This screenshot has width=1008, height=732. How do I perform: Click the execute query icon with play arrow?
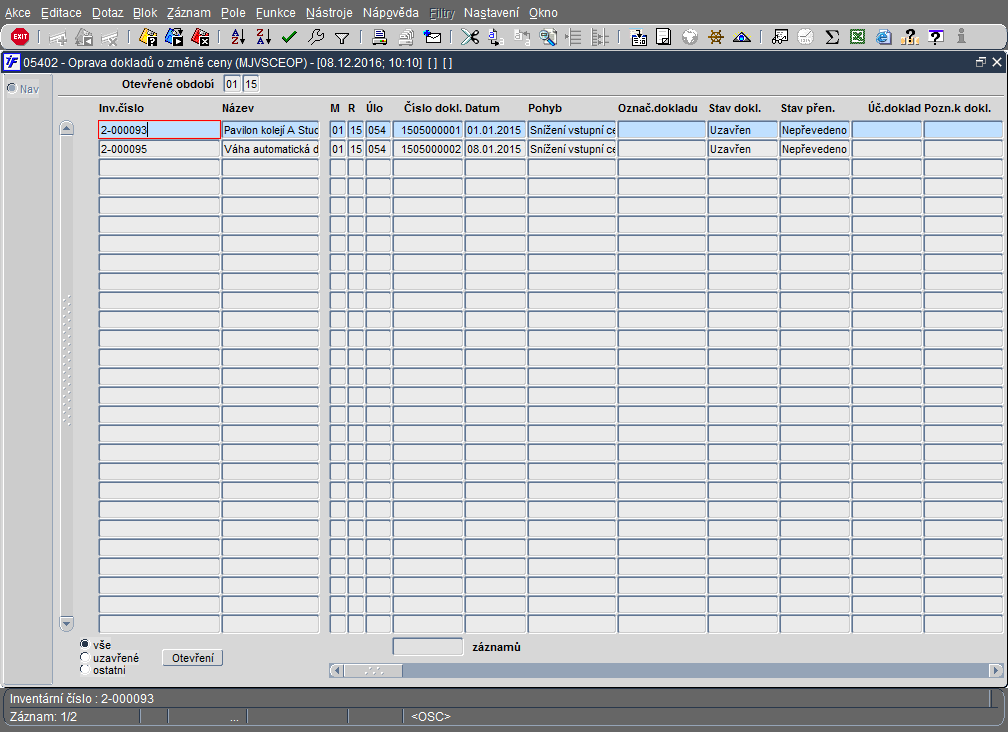click(174, 37)
